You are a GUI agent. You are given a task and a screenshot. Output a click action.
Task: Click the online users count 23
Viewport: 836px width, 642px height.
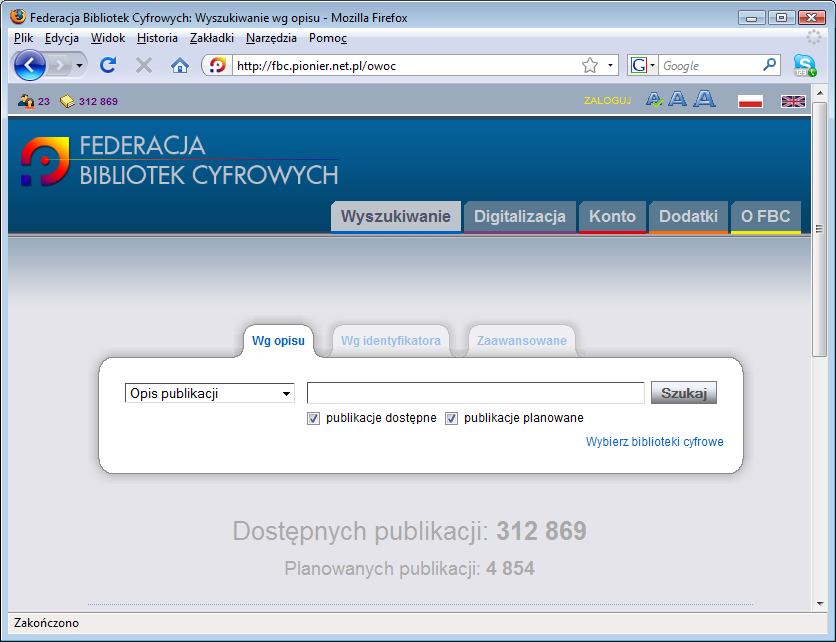pos(44,101)
